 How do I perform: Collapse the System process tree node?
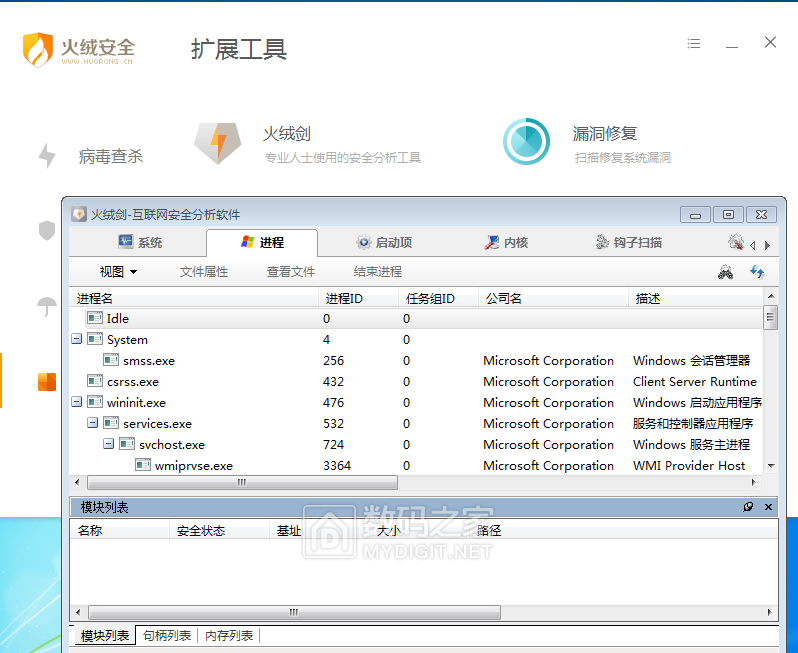pyautogui.click(x=76, y=339)
